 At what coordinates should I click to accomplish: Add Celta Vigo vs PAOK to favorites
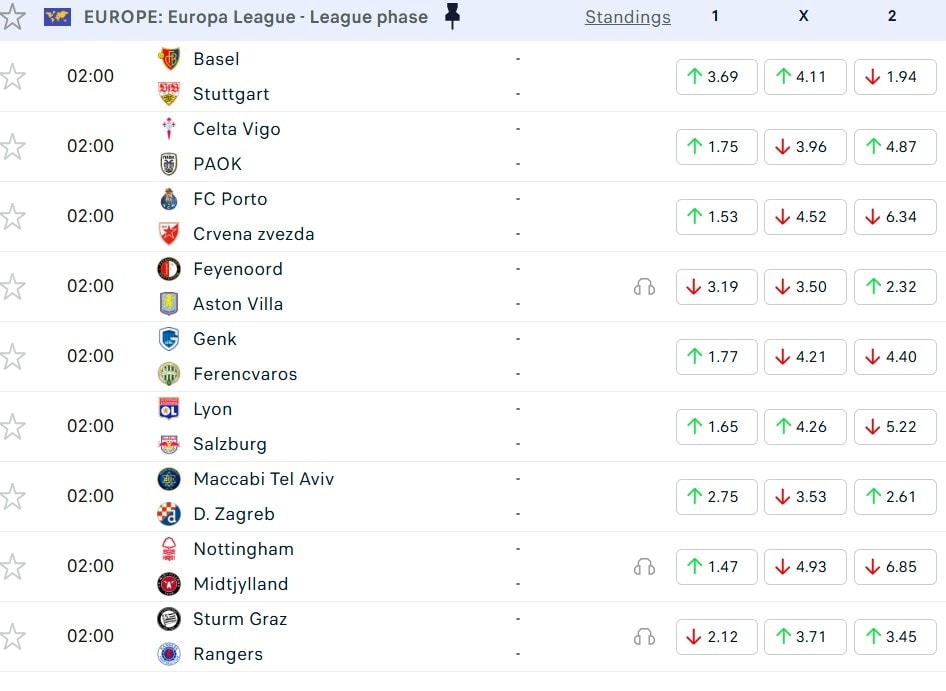coord(13,146)
